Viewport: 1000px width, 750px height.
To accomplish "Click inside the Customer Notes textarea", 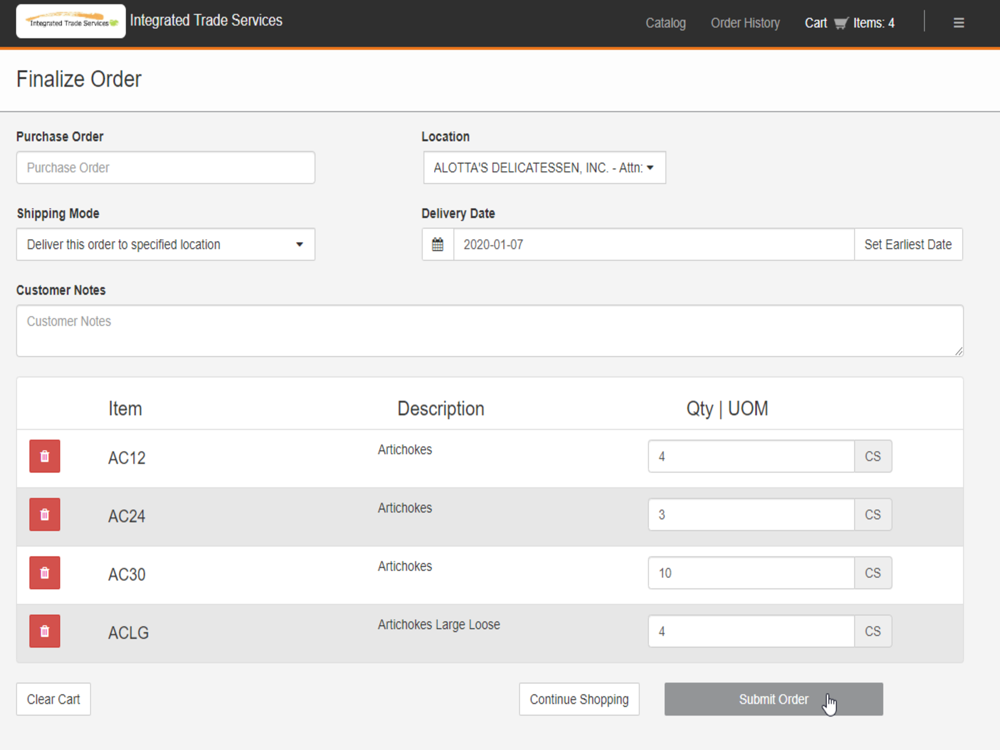I will coord(490,330).
